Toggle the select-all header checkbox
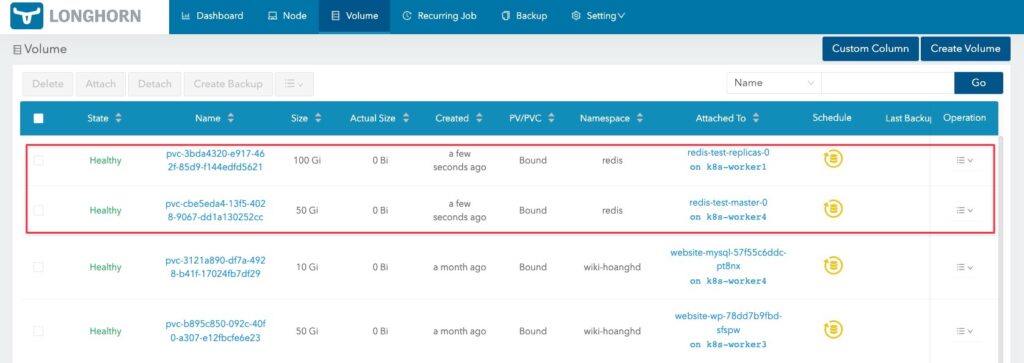Image resolution: width=1024 pixels, height=363 pixels. [x=39, y=118]
